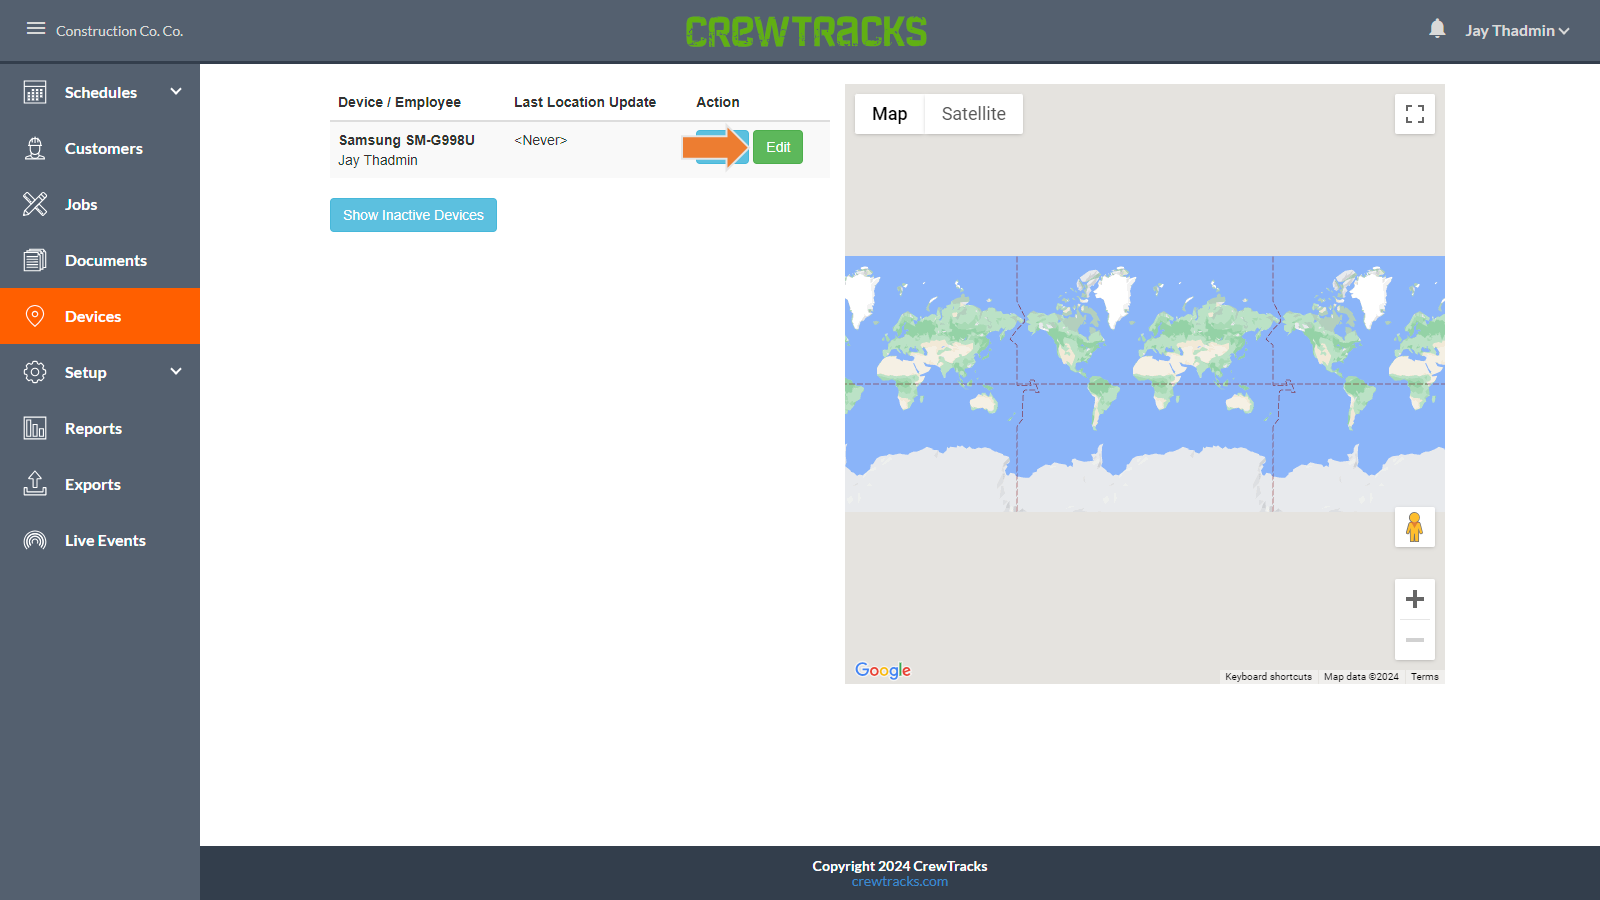
Task: Open Exports page
Action: [100, 484]
